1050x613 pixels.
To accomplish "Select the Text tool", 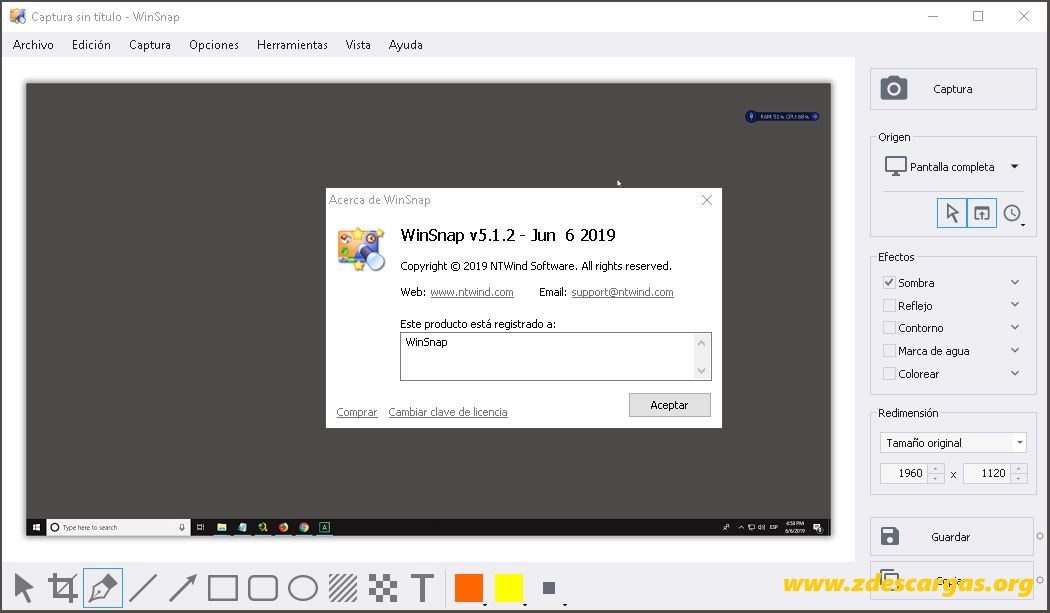I will click(x=423, y=588).
